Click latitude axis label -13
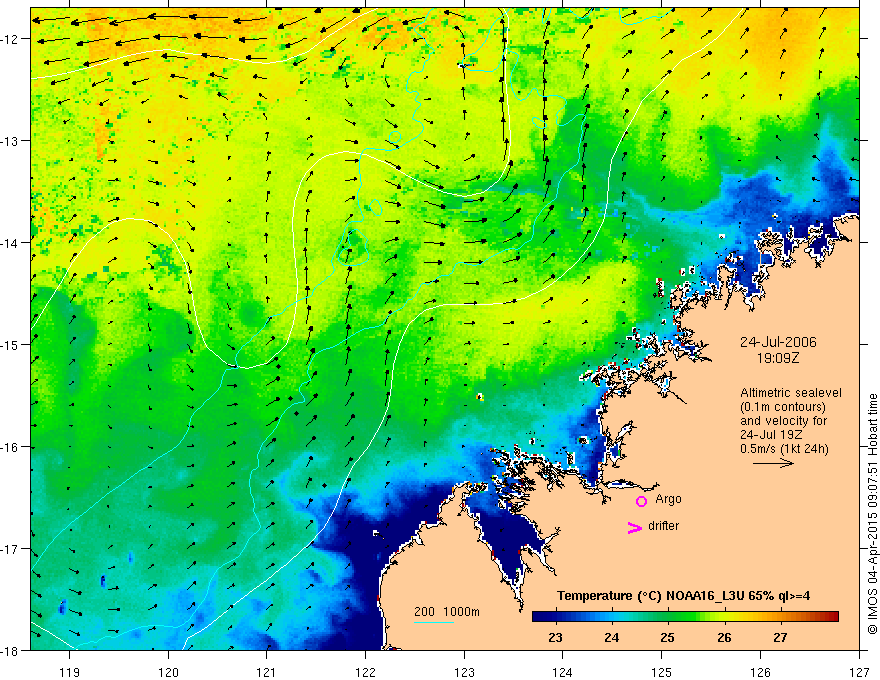The image size is (880, 680). tap(10, 141)
